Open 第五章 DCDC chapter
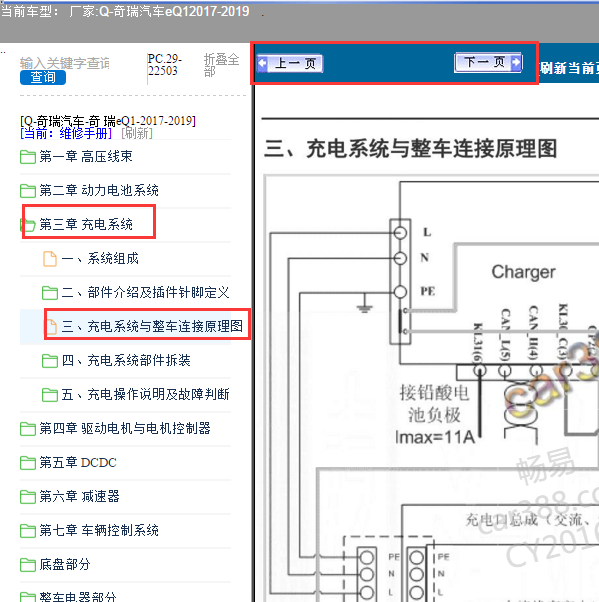Image resolution: width=599 pixels, height=602 pixels. pos(78,462)
